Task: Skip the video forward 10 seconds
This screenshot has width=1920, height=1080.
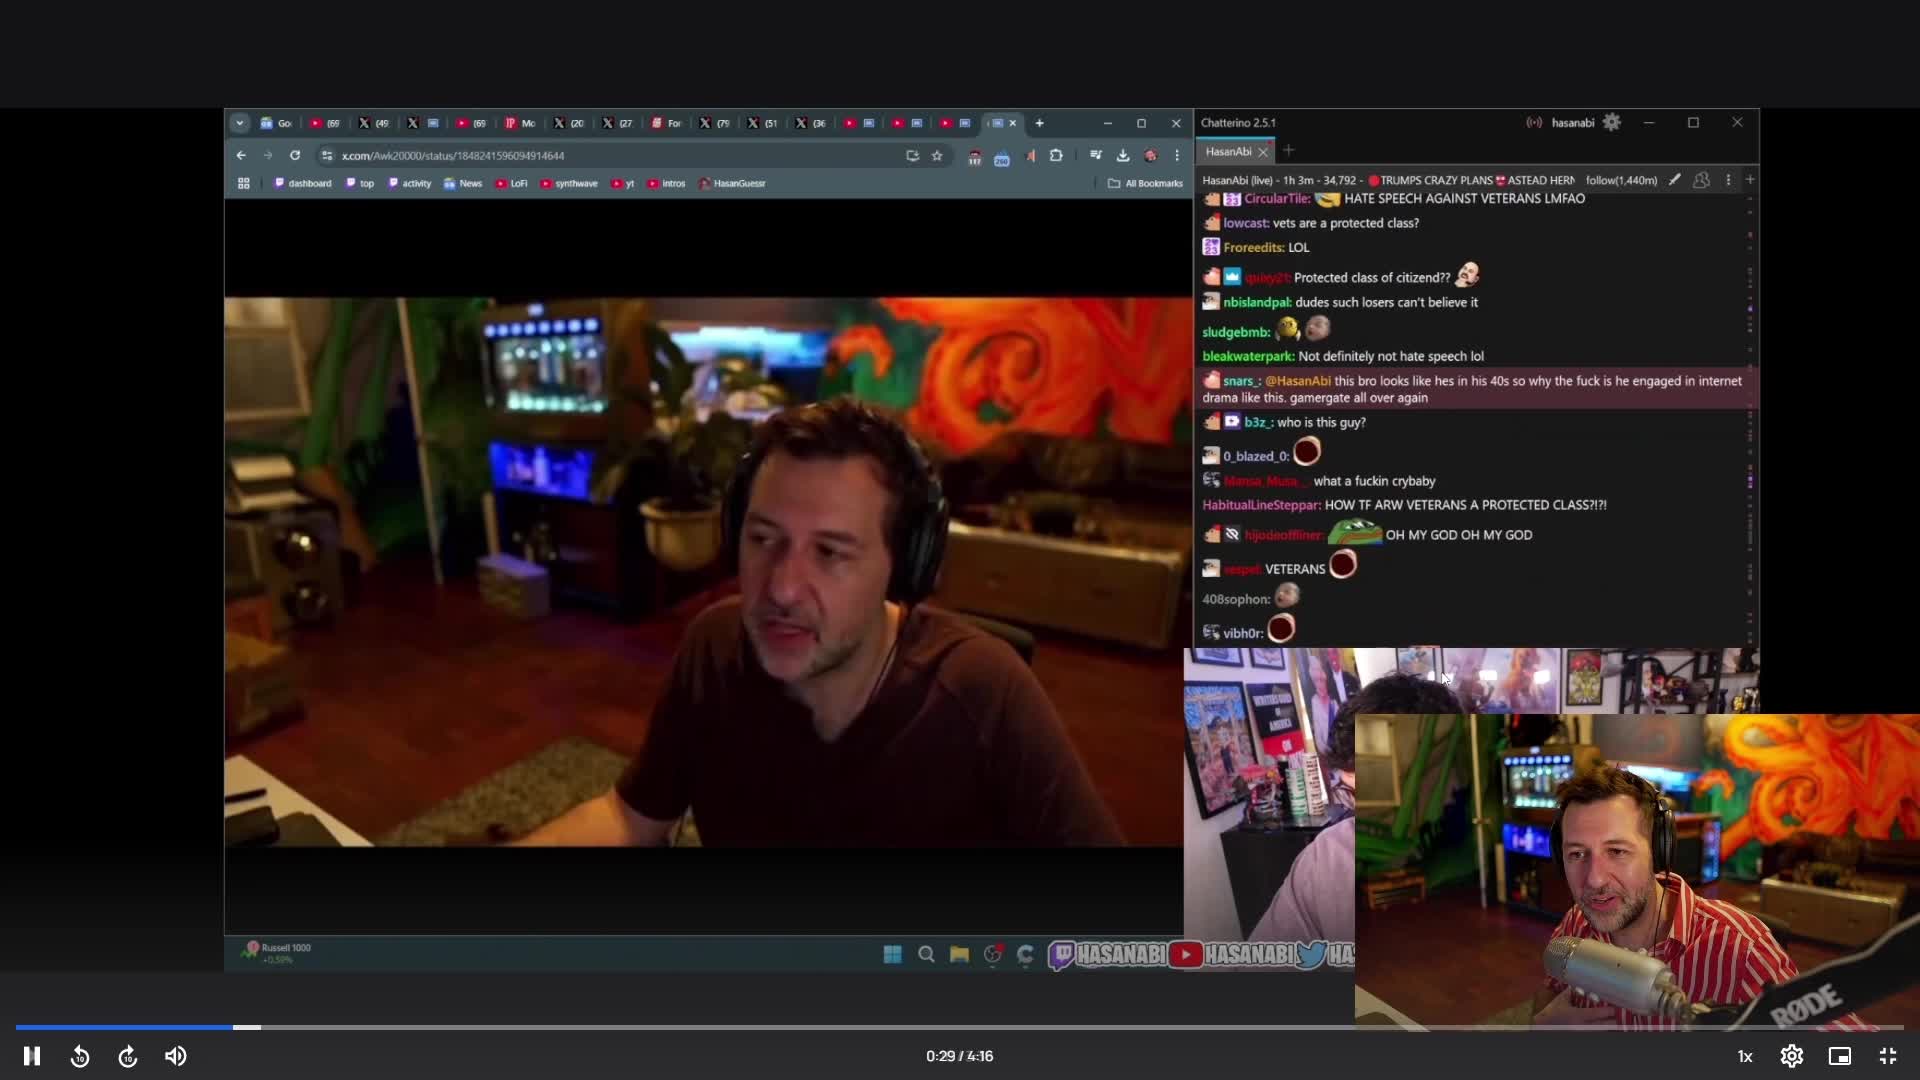Action: [127, 1056]
